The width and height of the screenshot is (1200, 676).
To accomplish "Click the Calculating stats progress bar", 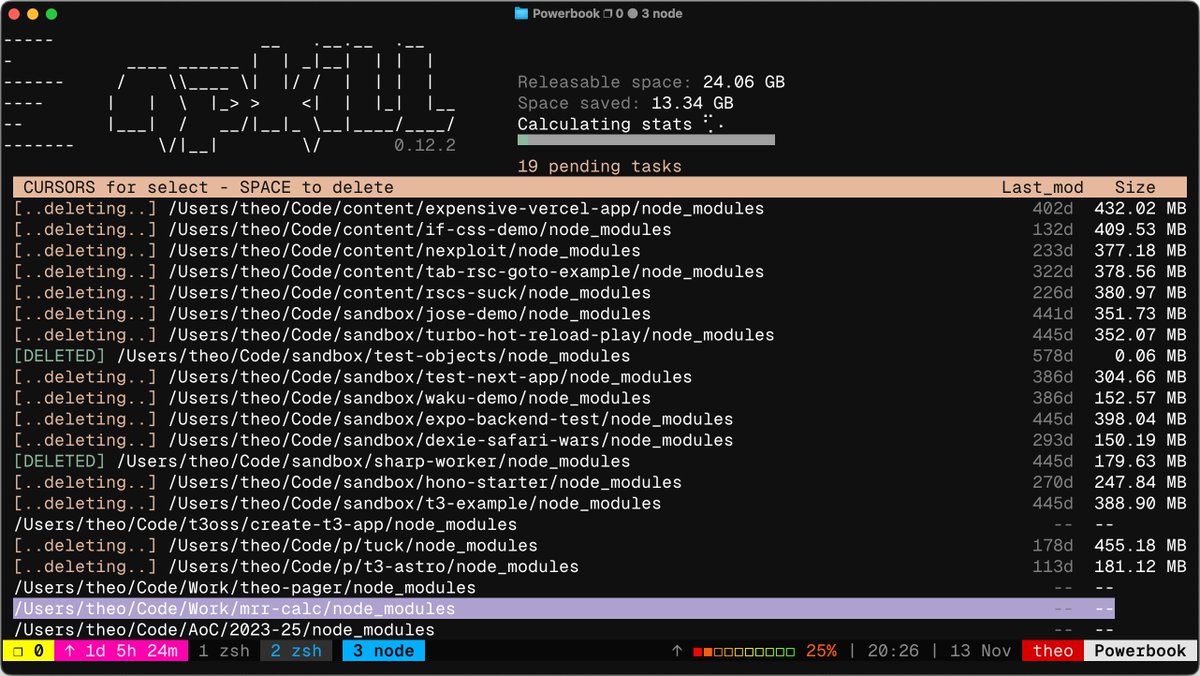I will click(646, 140).
